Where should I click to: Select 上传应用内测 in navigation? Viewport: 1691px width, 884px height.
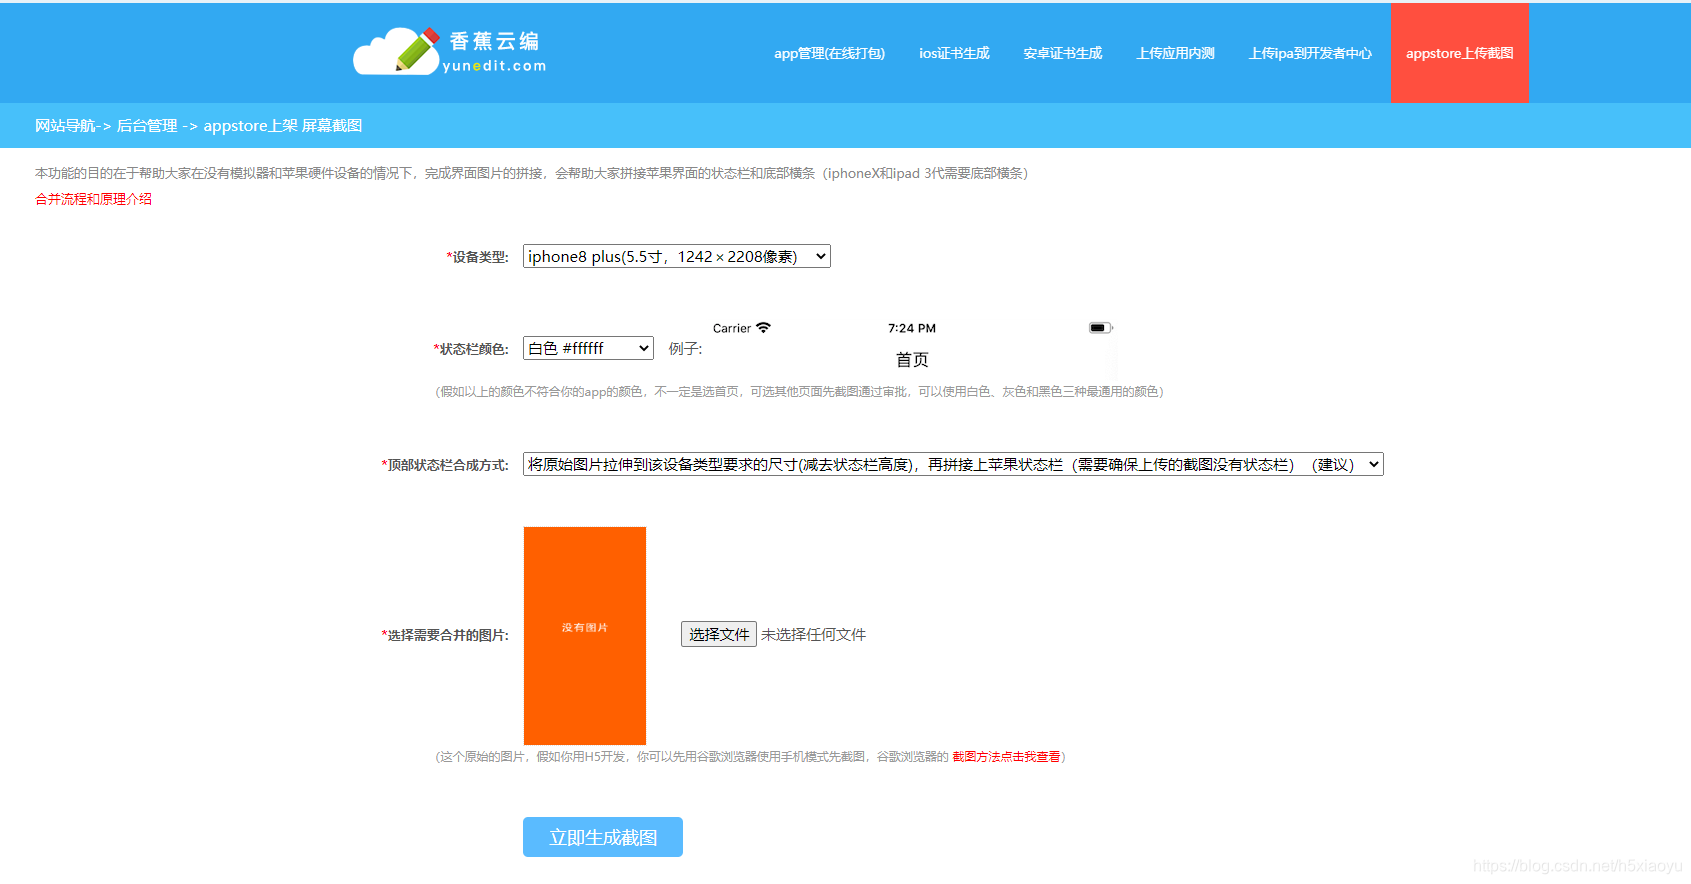(x=1175, y=53)
